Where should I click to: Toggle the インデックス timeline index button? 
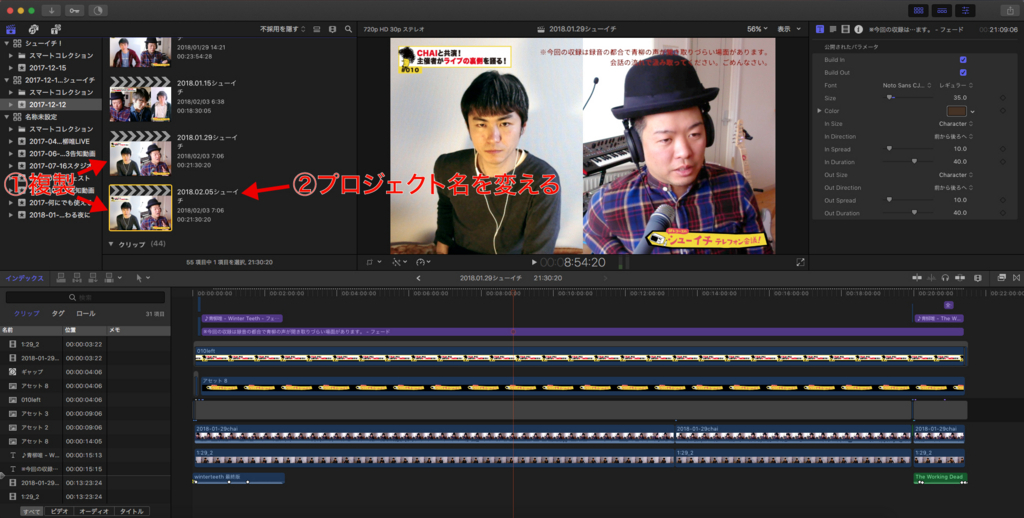[x=24, y=278]
